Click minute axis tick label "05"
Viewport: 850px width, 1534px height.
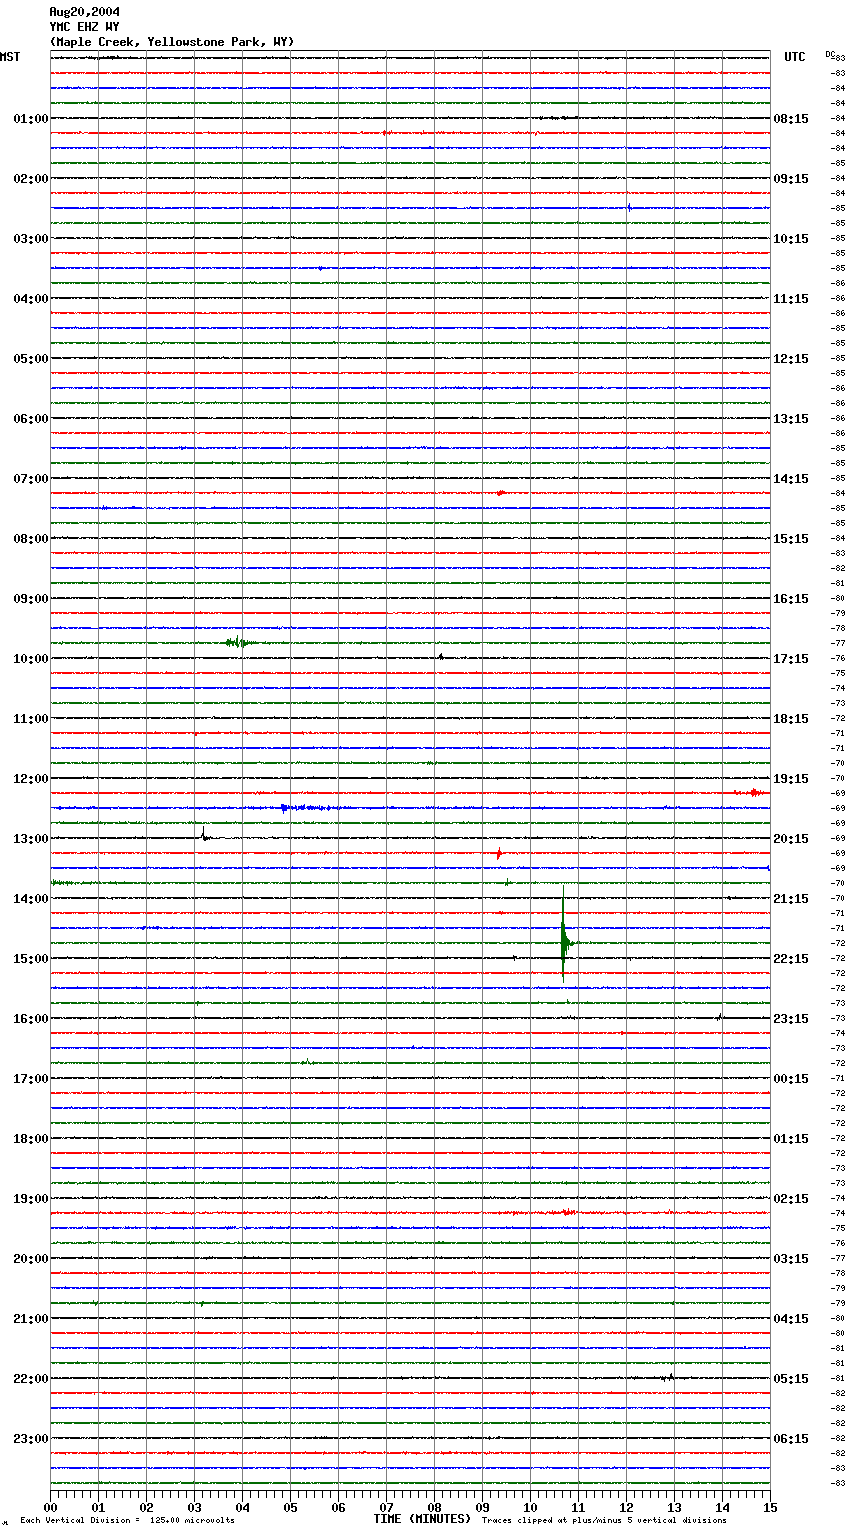290,1507
